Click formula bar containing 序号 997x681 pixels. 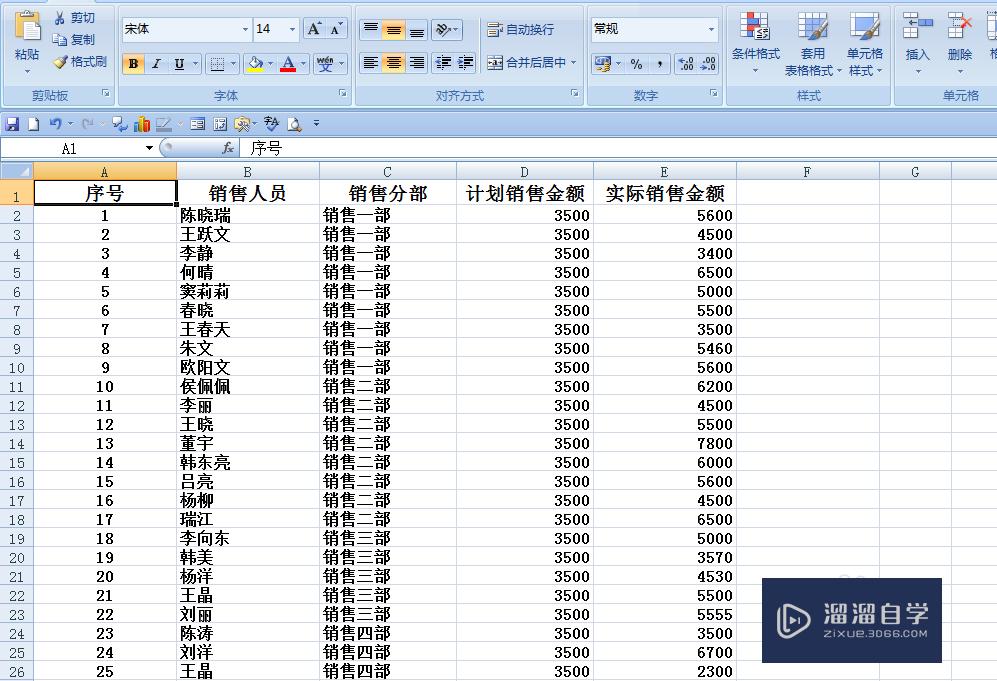tap(617, 148)
